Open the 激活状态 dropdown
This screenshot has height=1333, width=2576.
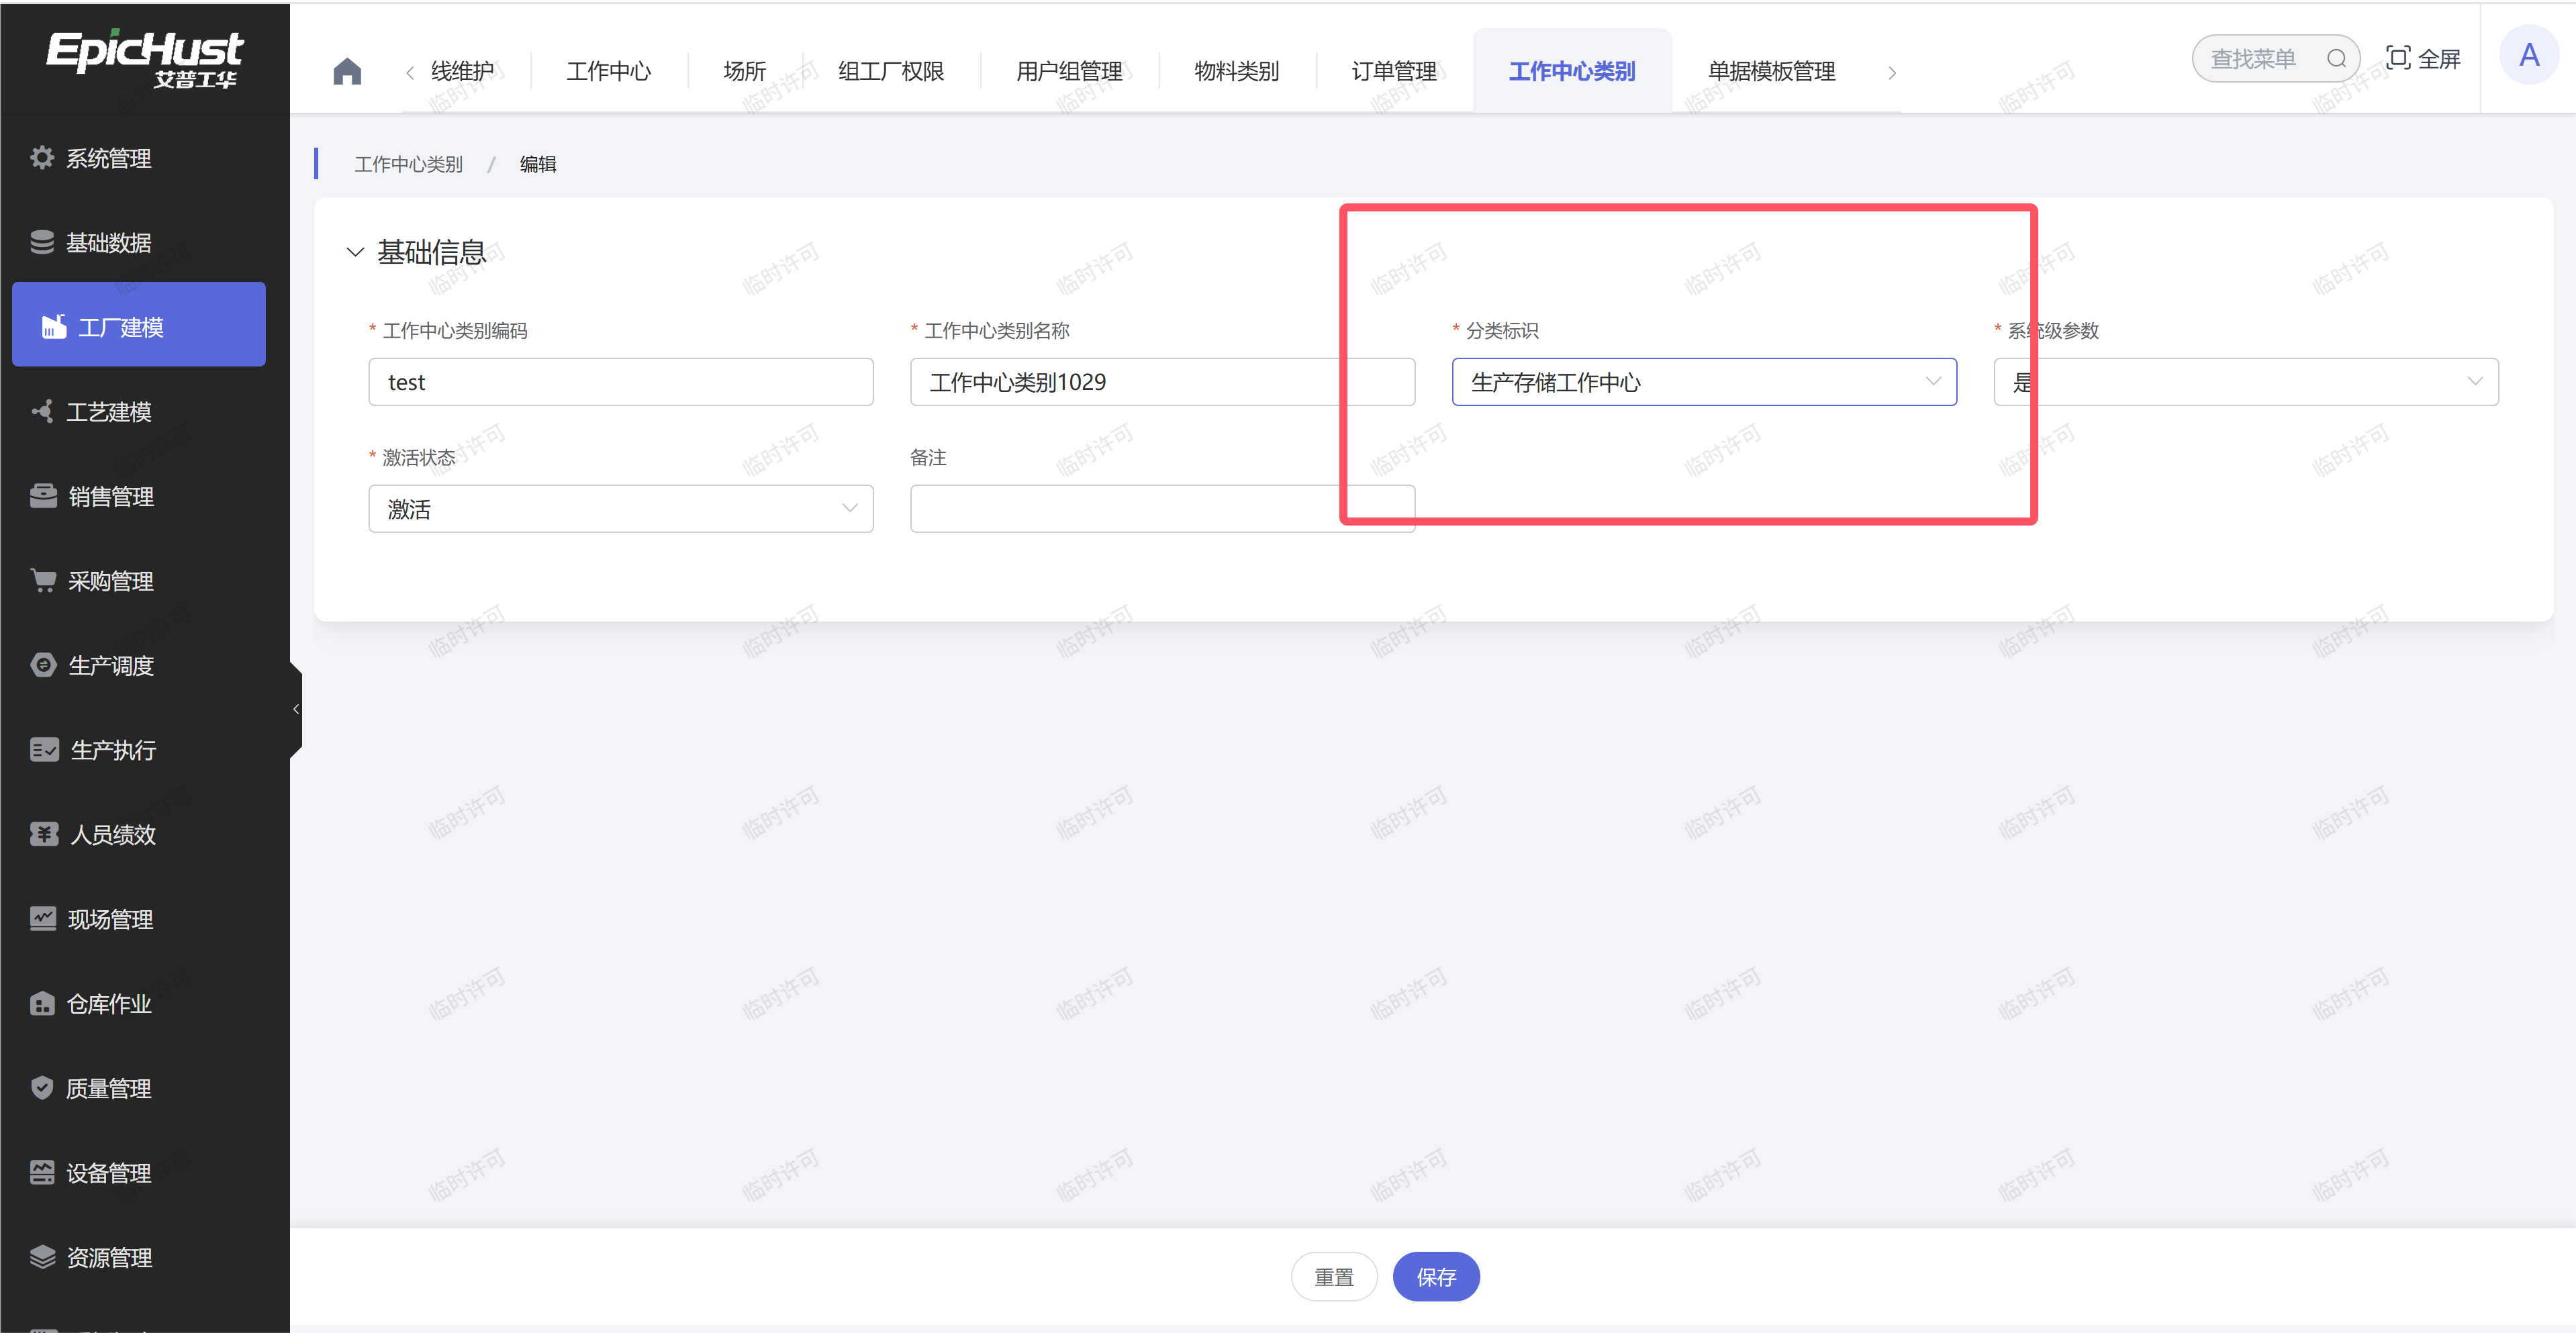tap(620, 509)
